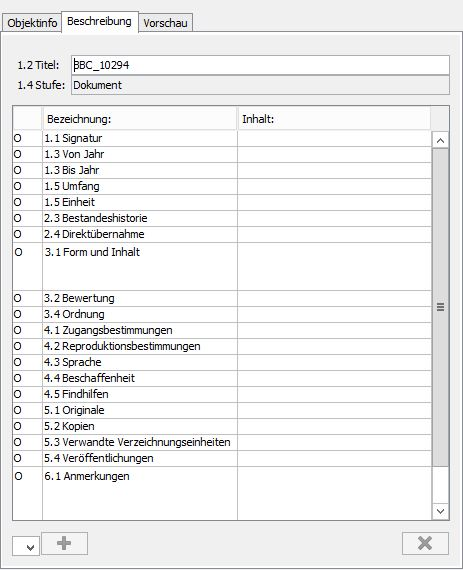Image resolution: width=463 pixels, height=570 pixels.
Task: Click the scrollbar down arrow
Action: pos(440,511)
